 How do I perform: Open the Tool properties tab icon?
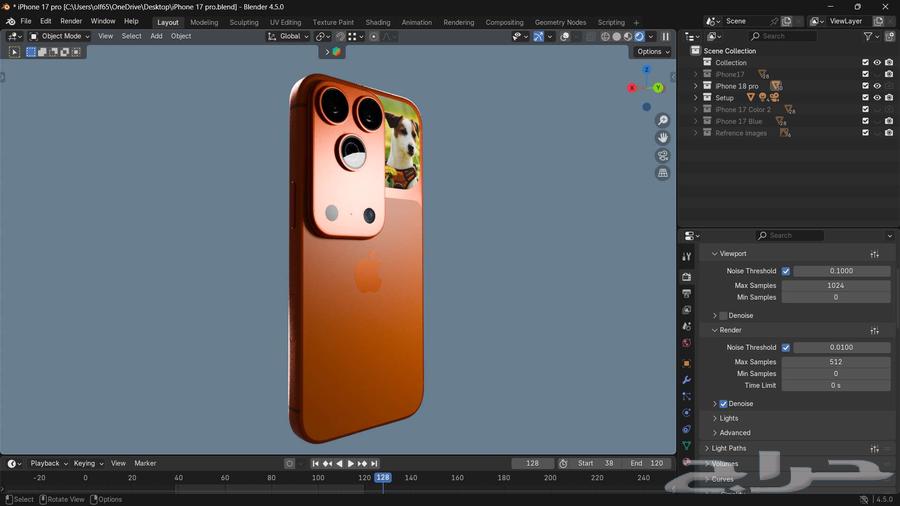point(686,256)
